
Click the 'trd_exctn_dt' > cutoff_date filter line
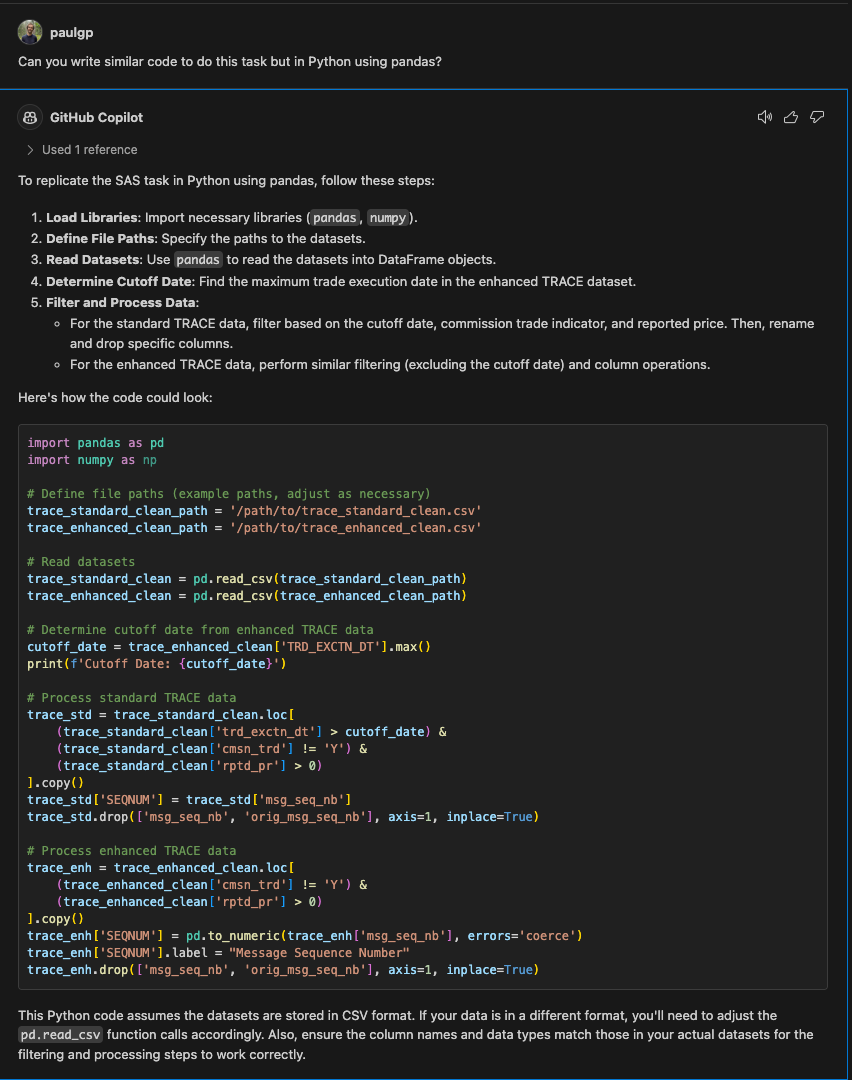tap(251, 731)
